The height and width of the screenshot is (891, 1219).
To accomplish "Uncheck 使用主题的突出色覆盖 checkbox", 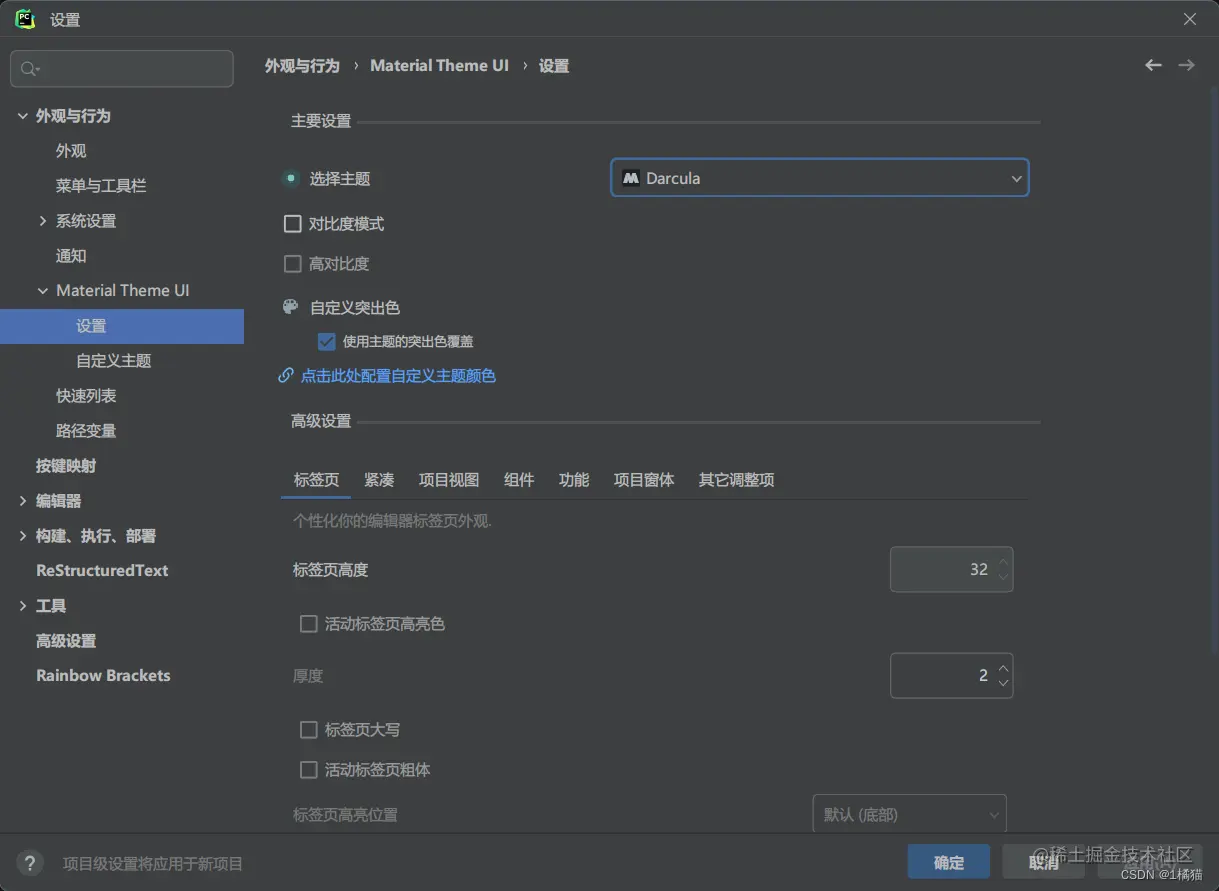I will [x=327, y=341].
